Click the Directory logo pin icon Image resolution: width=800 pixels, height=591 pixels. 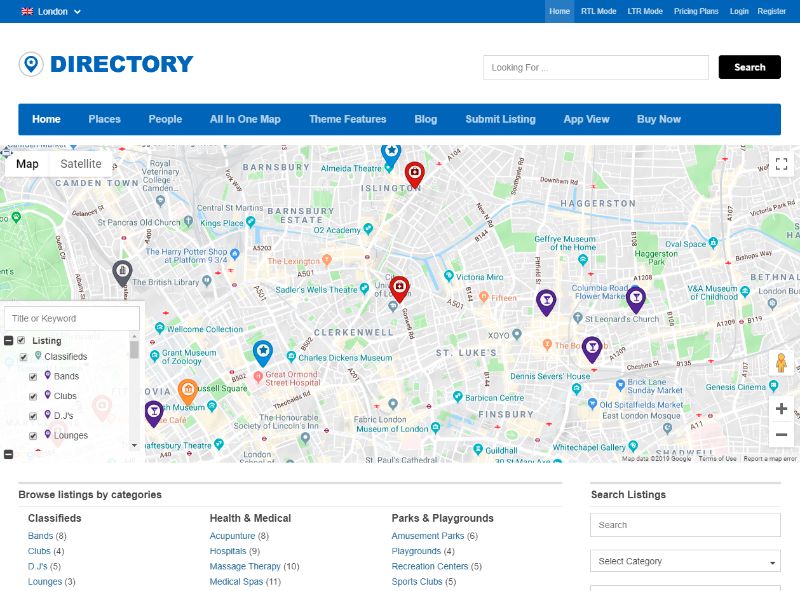point(31,64)
